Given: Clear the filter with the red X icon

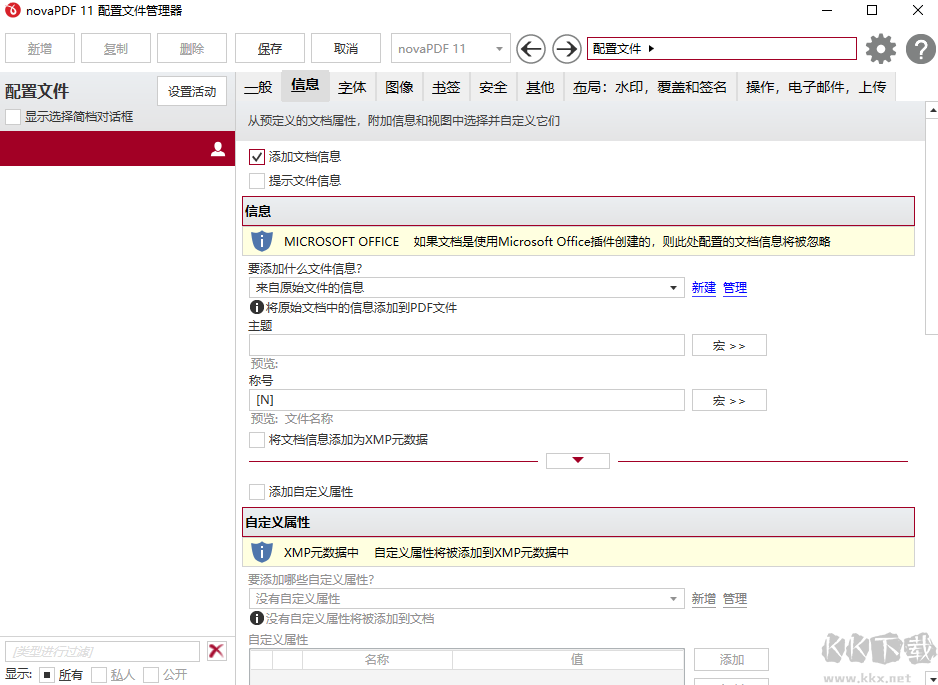Looking at the screenshot, I should click(217, 651).
